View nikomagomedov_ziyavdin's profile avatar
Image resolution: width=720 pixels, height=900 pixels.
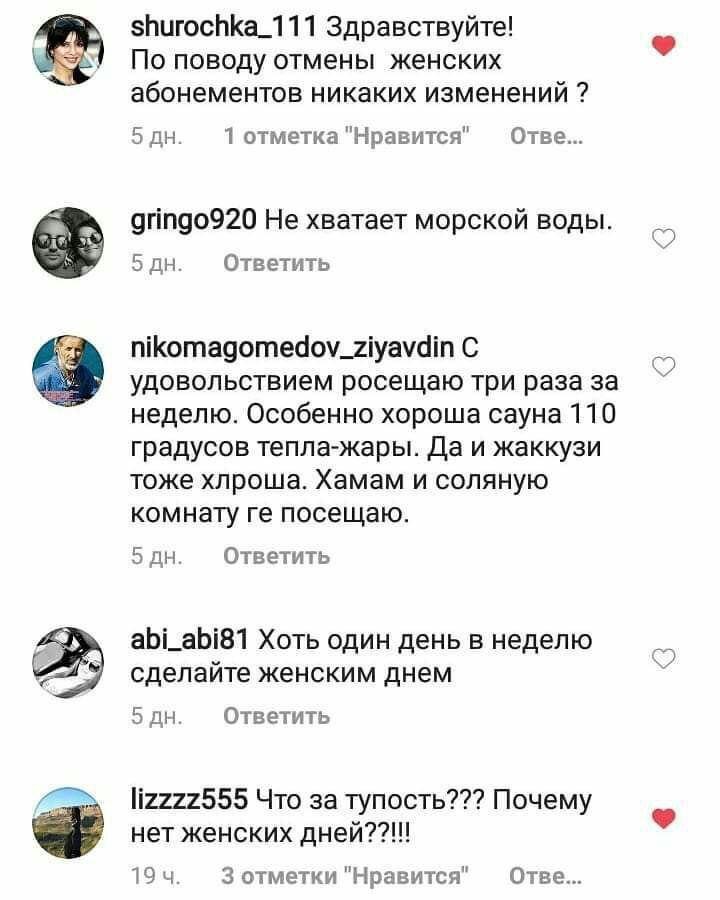(68, 371)
